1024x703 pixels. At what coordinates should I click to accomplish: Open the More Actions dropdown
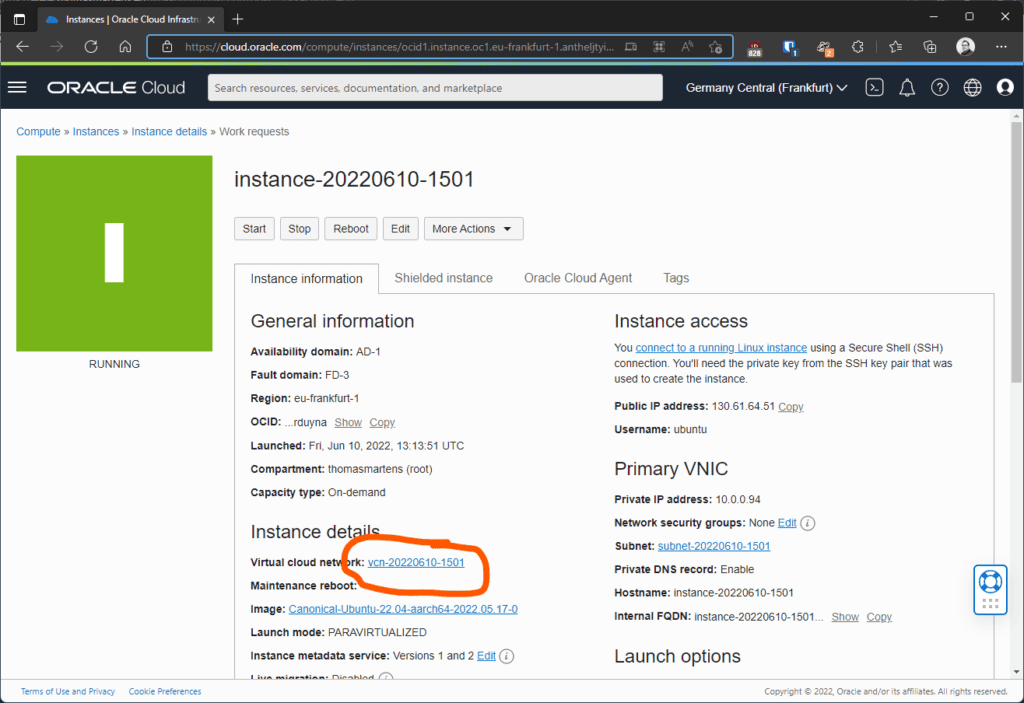coord(473,228)
